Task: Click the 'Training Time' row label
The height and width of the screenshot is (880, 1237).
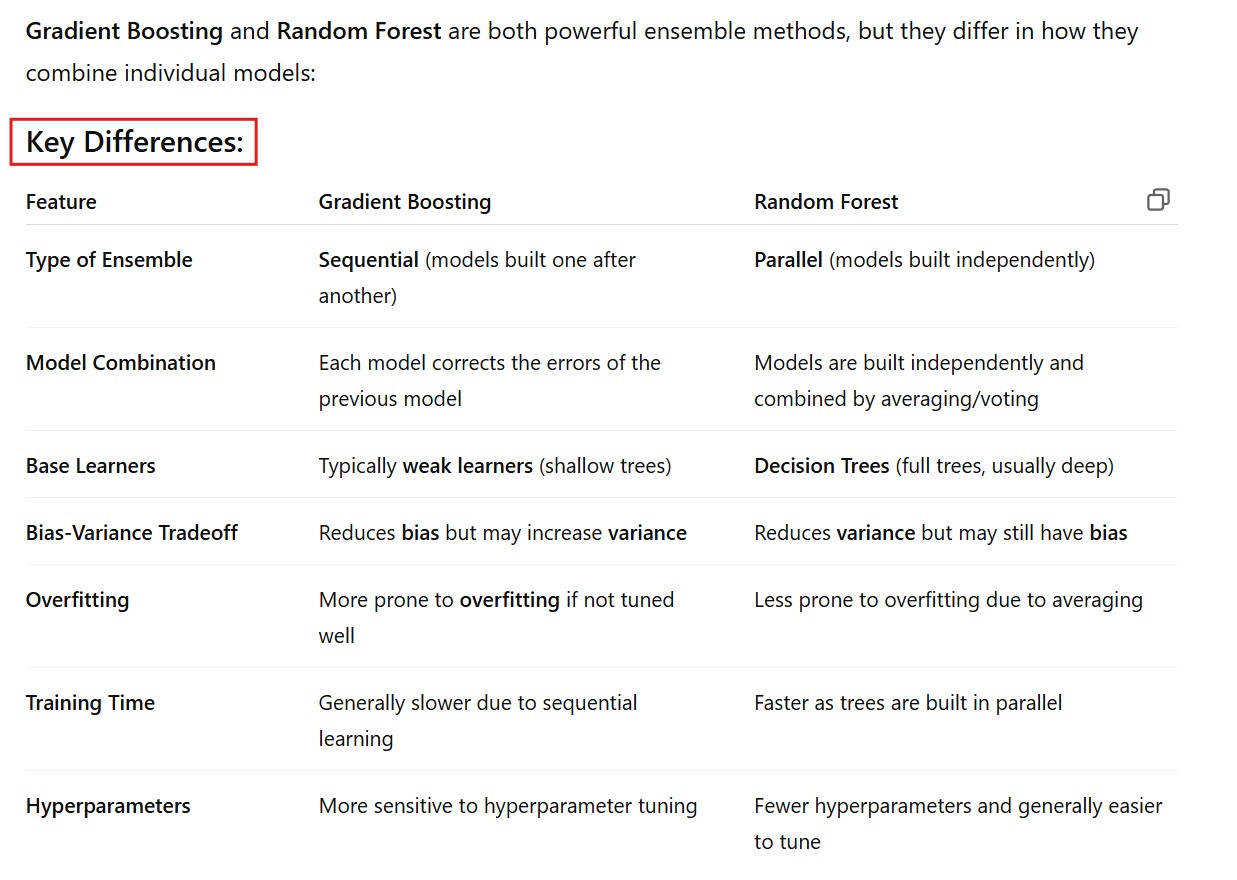Action: point(90,703)
